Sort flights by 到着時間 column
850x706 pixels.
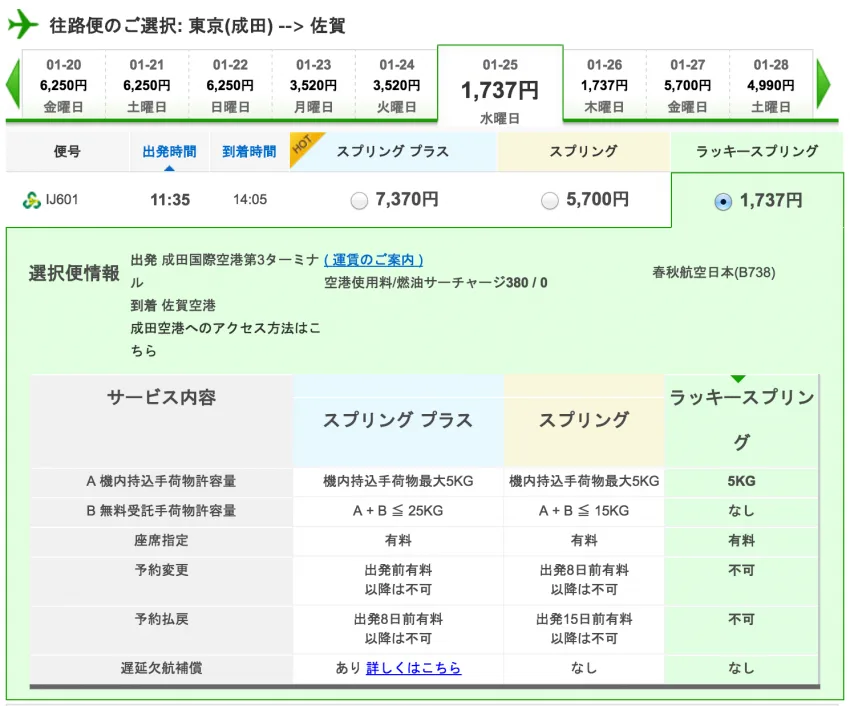point(249,151)
